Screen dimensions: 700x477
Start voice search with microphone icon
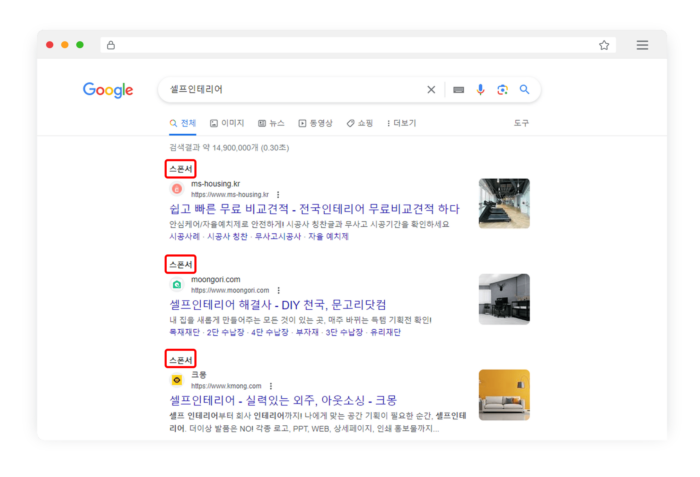point(480,90)
